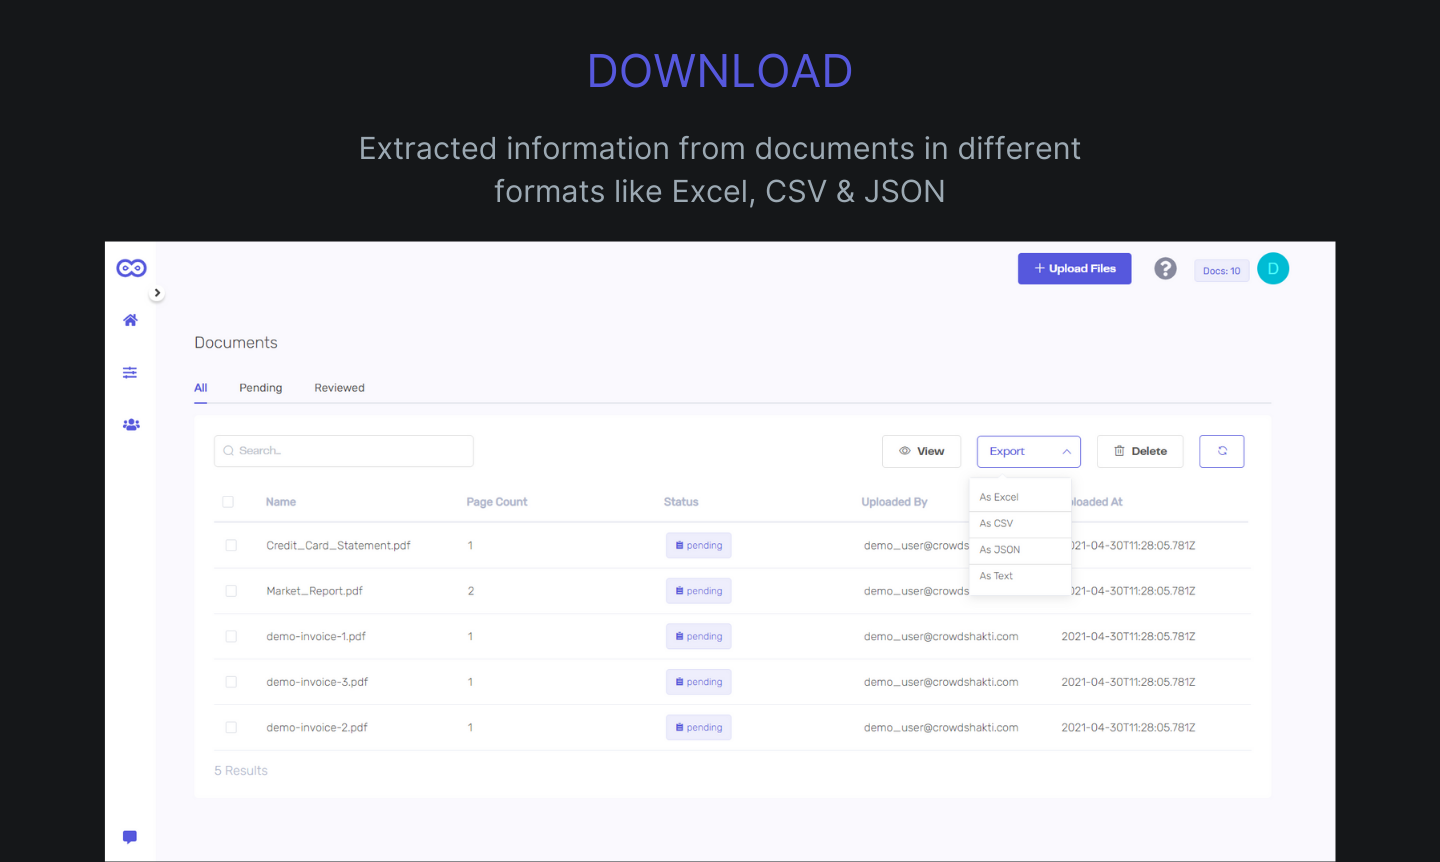
Task: Open the user avatar D menu
Action: (1273, 268)
